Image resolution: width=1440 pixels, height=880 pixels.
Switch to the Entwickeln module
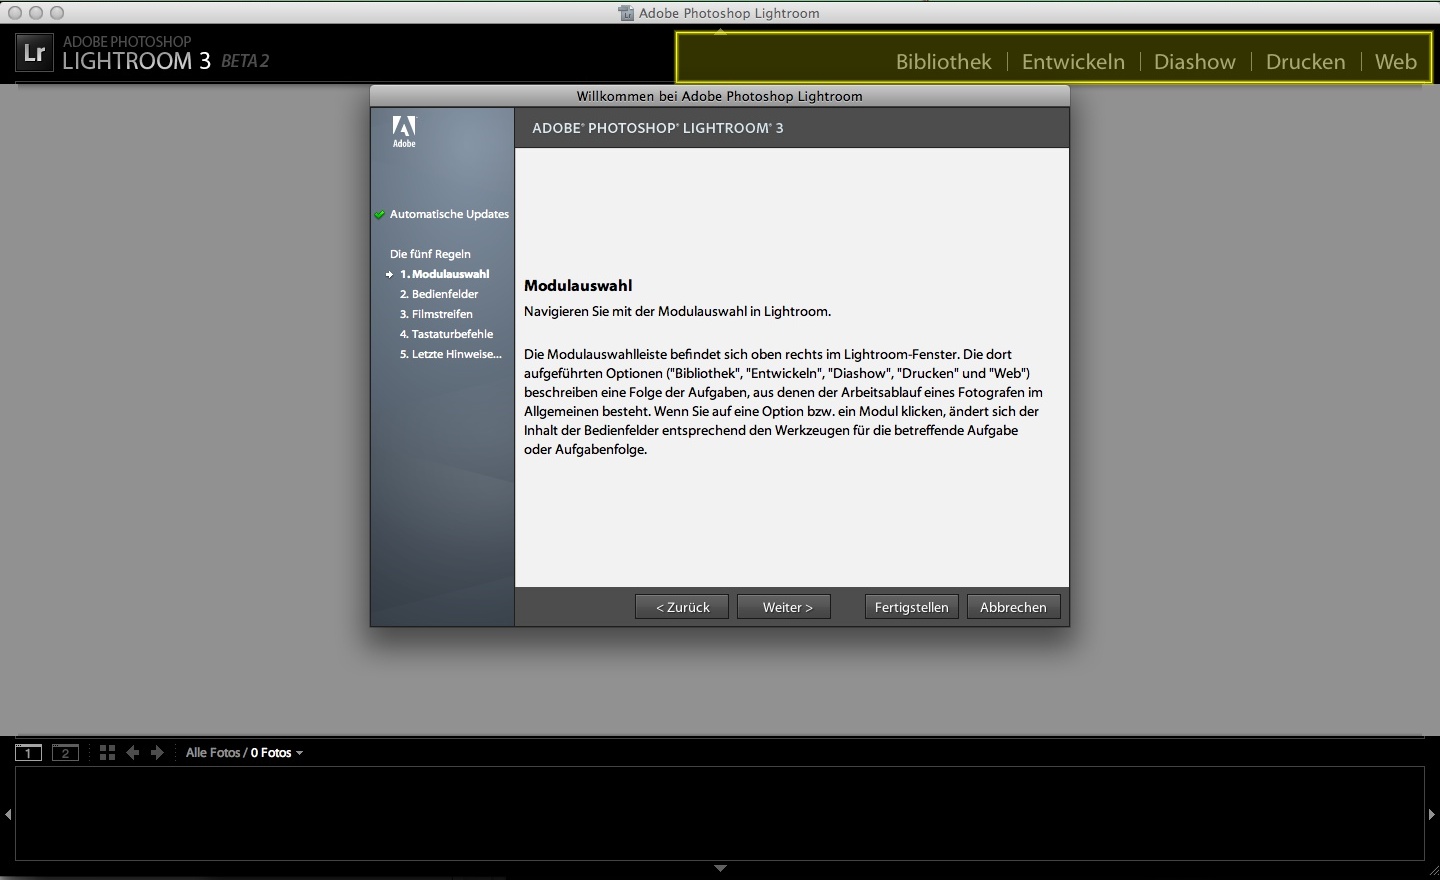[x=1072, y=61]
